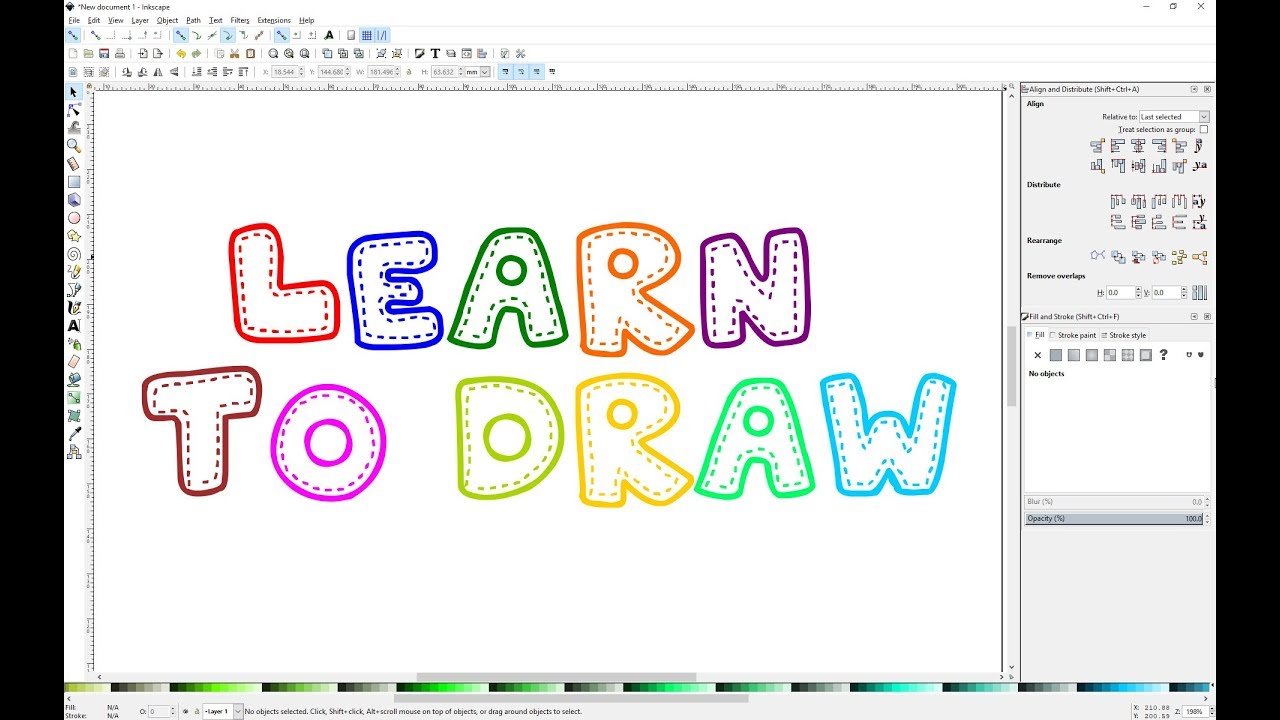1280x720 pixels.
Task: Switch to Stroke paint tab
Action: pos(1073,335)
